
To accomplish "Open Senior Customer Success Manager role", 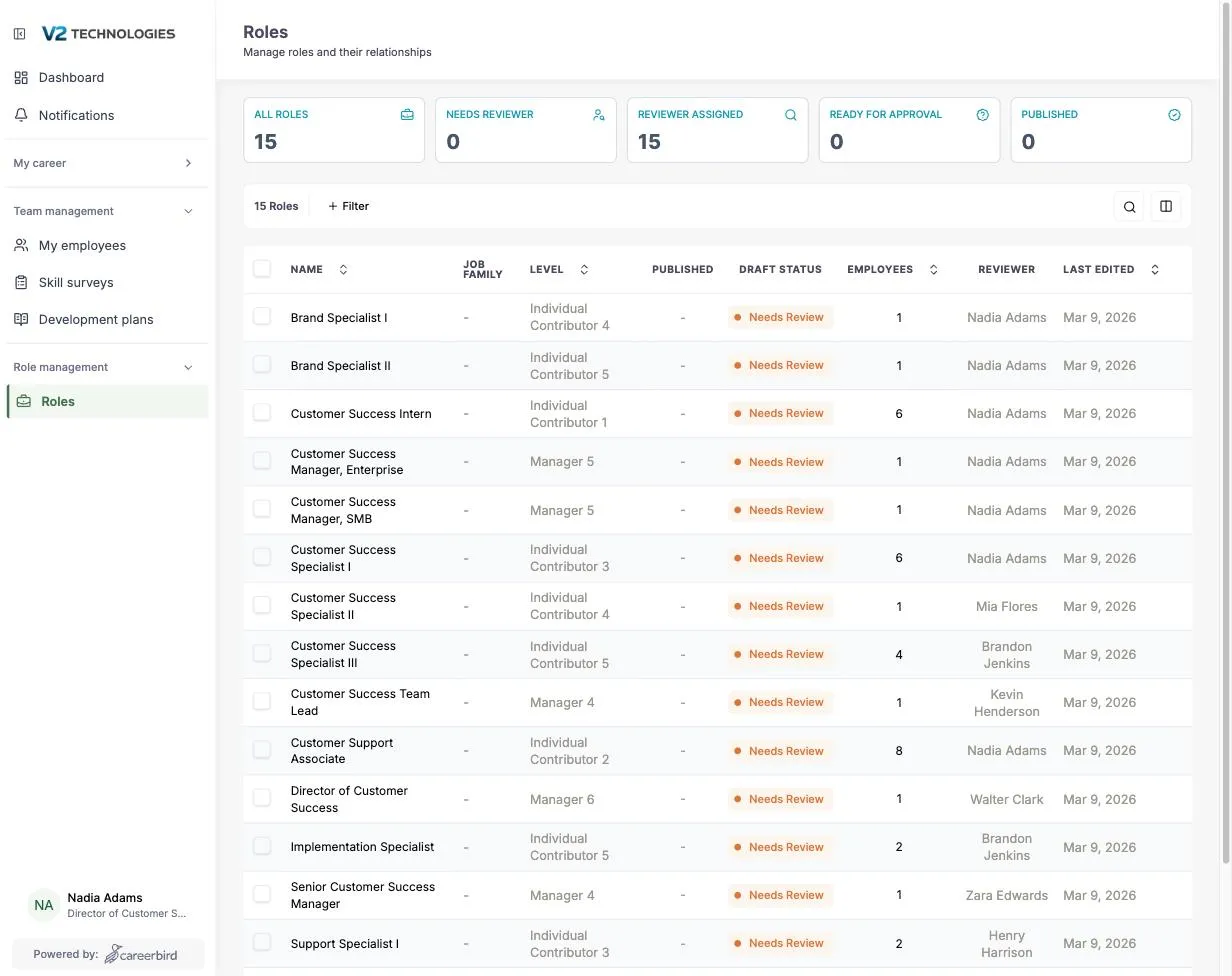I will [x=363, y=895].
